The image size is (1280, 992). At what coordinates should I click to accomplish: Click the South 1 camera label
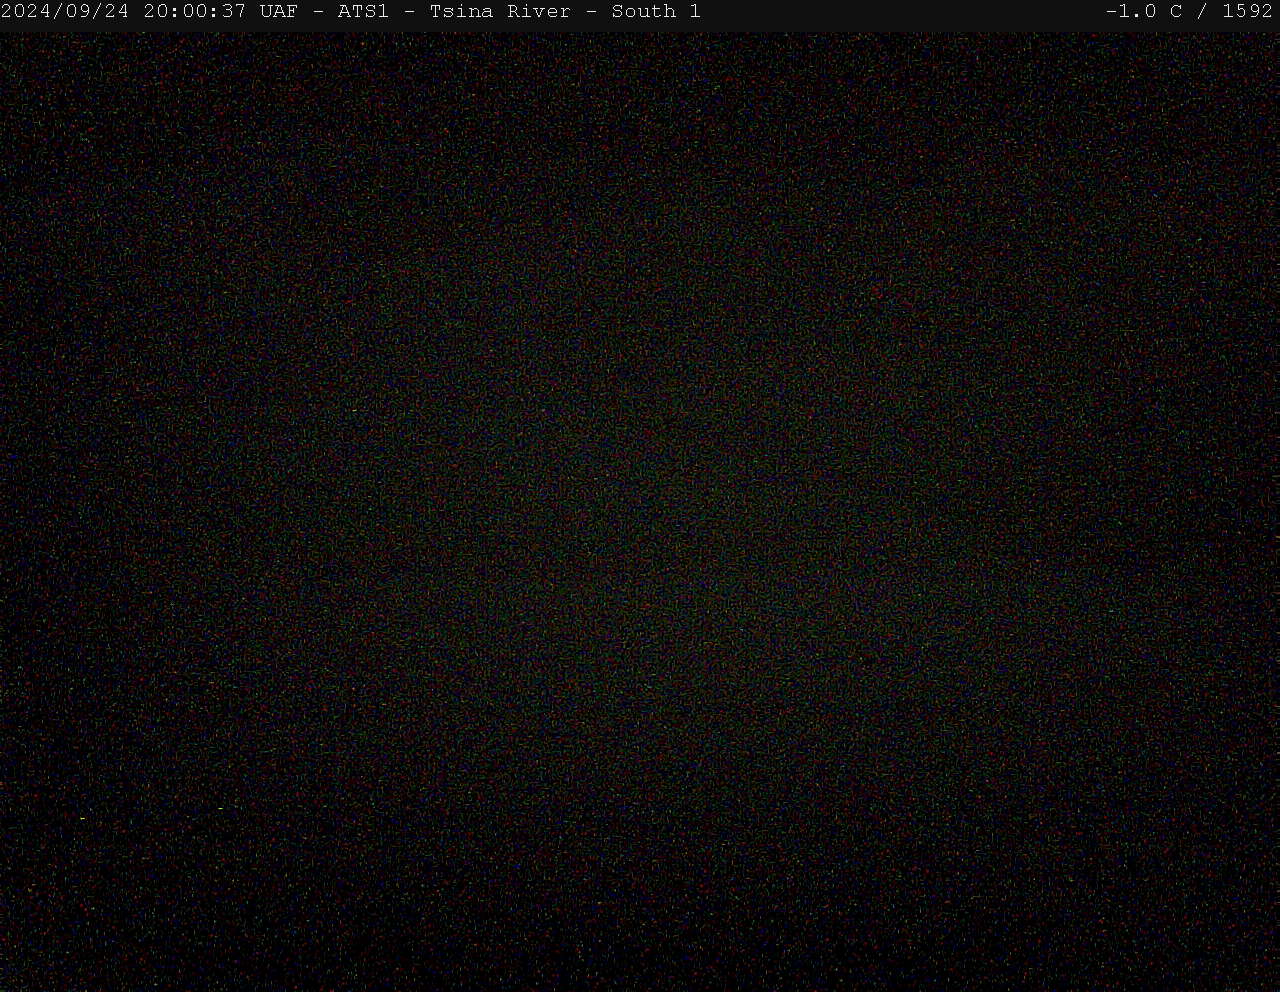[656, 12]
